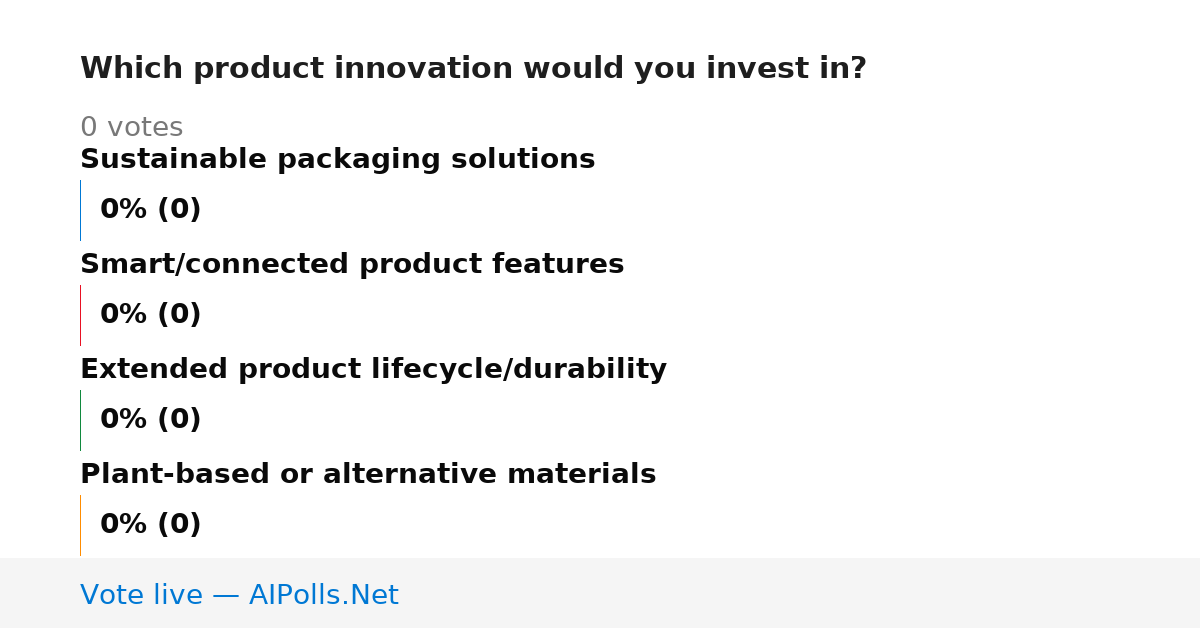Click the orange bar for Plant-based materials
The width and height of the screenshot is (1200, 628).
click(x=80, y=525)
